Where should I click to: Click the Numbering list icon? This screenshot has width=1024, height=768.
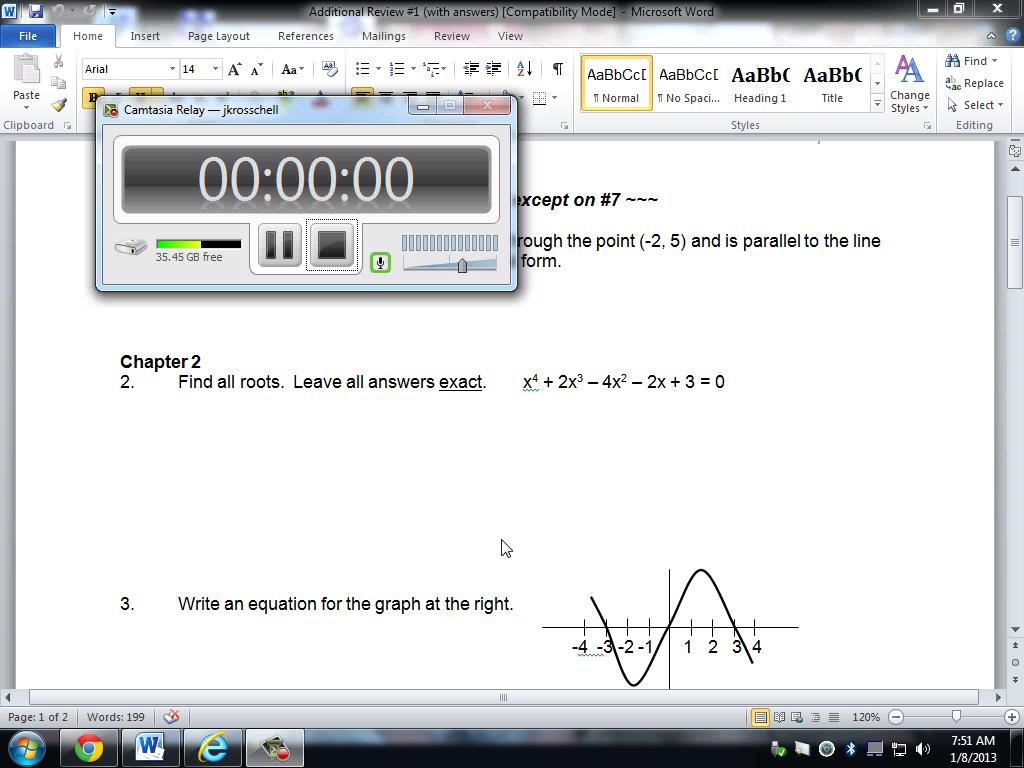coord(396,69)
